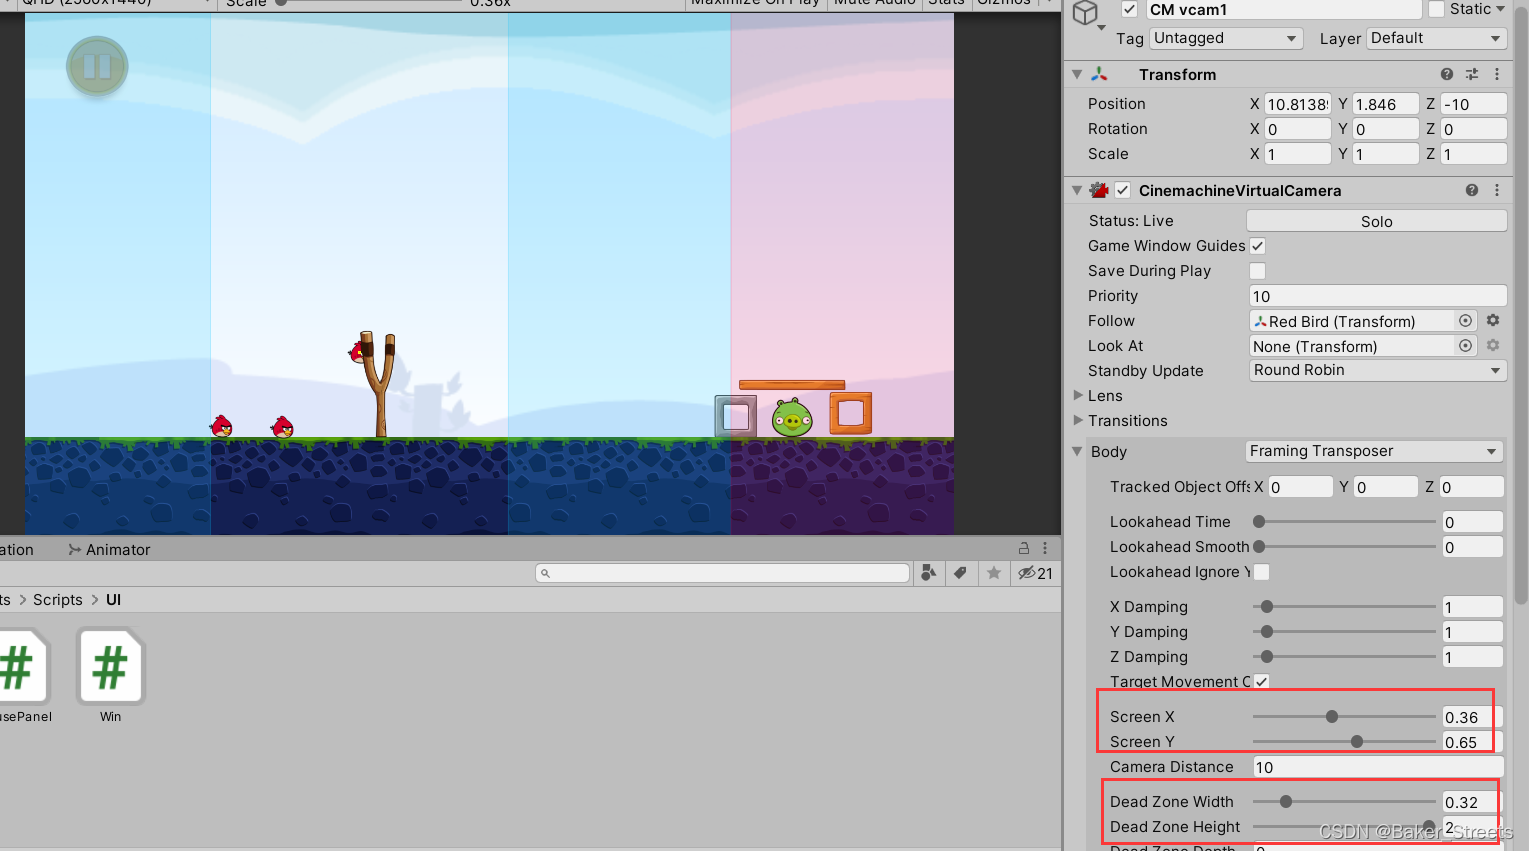Select the Win script file icon
The height and width of the screenshot is (851, 1529).
[110, 667]
